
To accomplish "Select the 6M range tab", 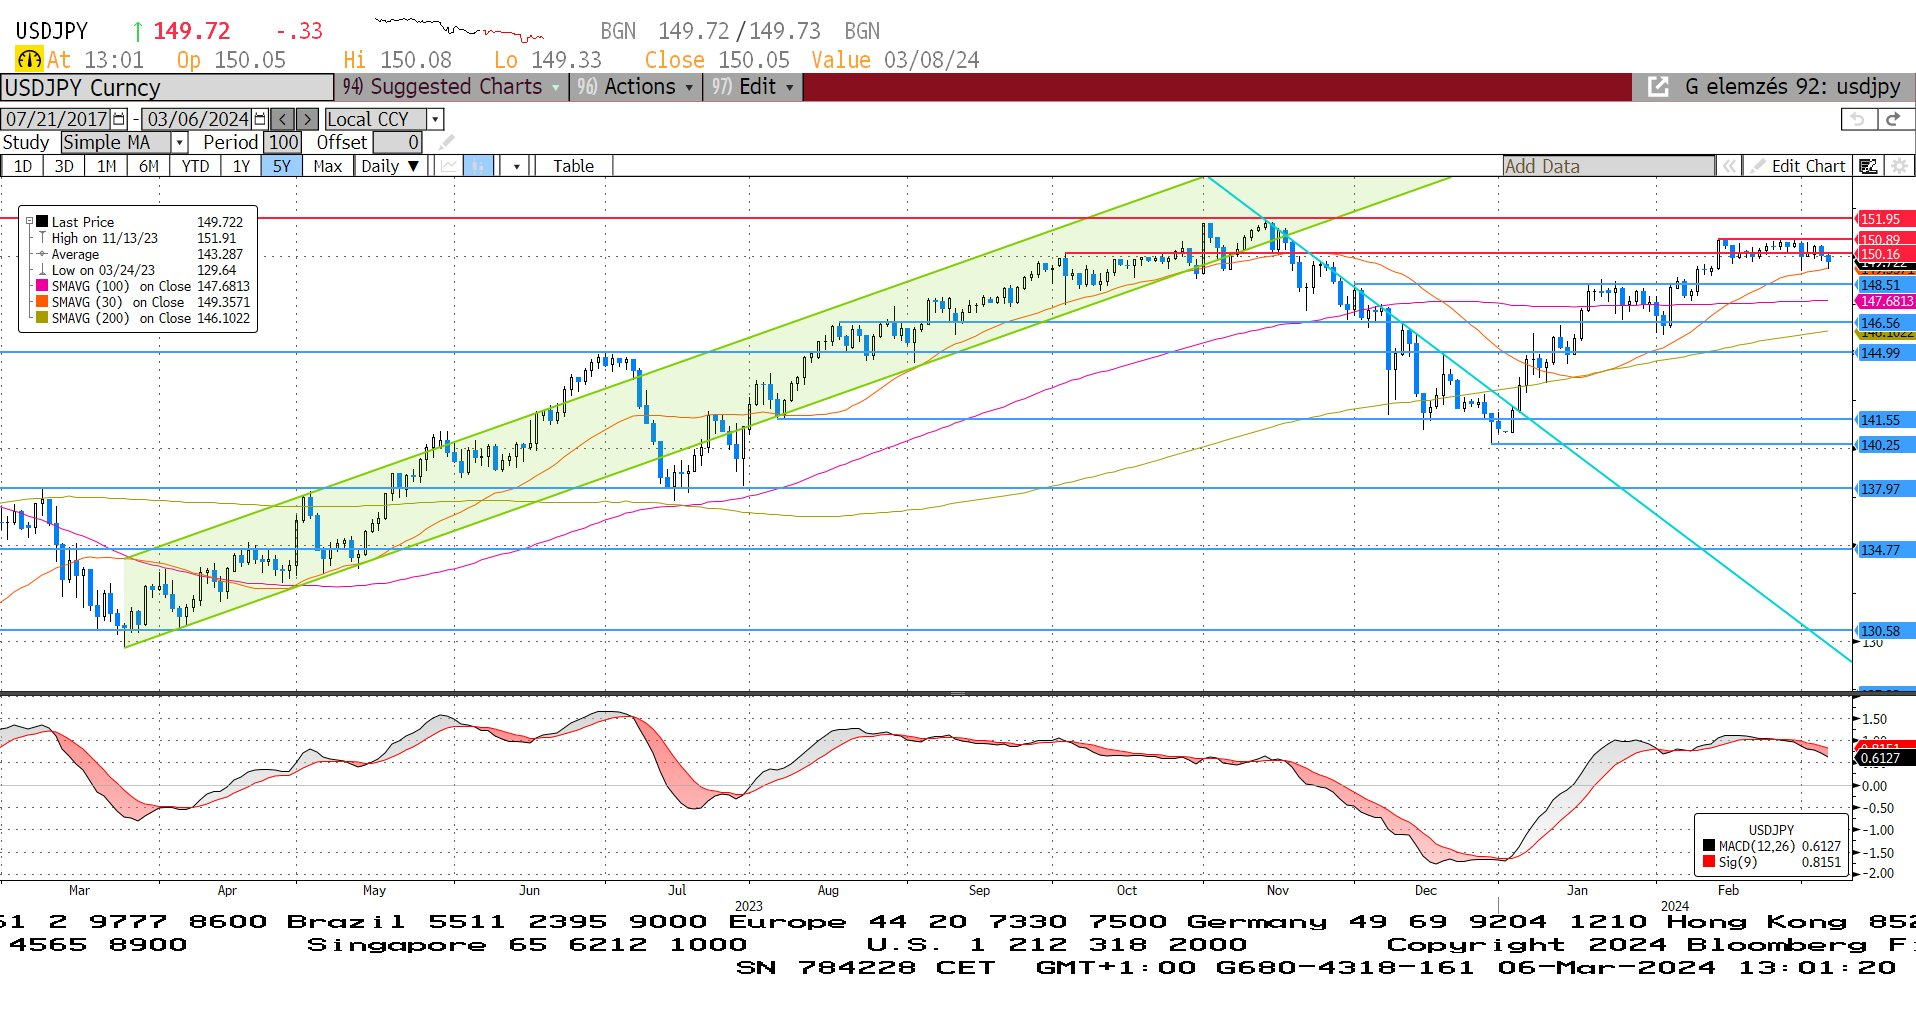I will coord(148,166).
